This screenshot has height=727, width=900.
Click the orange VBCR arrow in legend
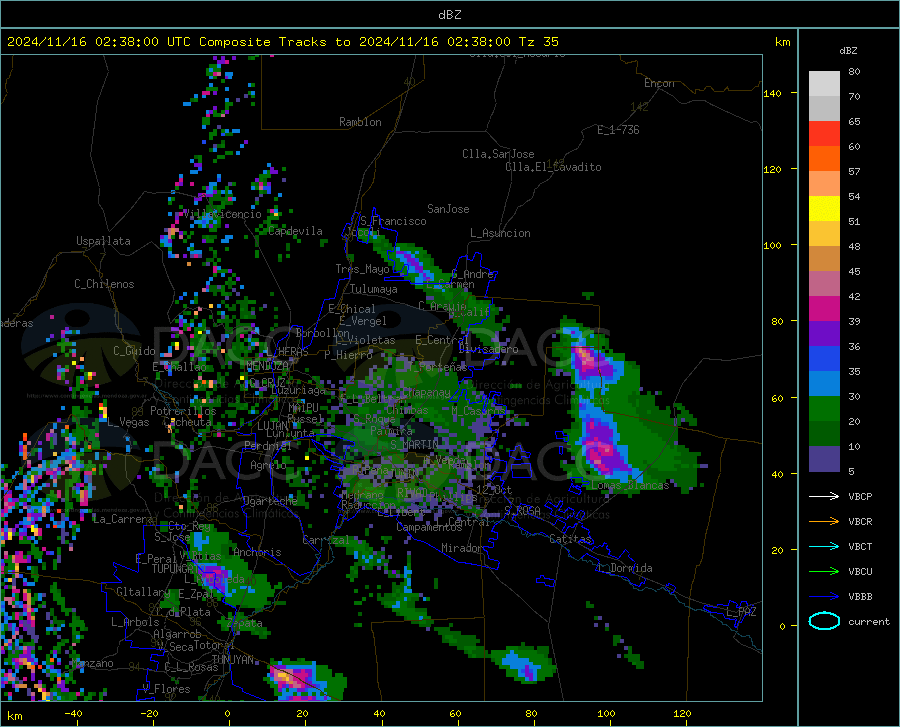click(x=824, y=522)
